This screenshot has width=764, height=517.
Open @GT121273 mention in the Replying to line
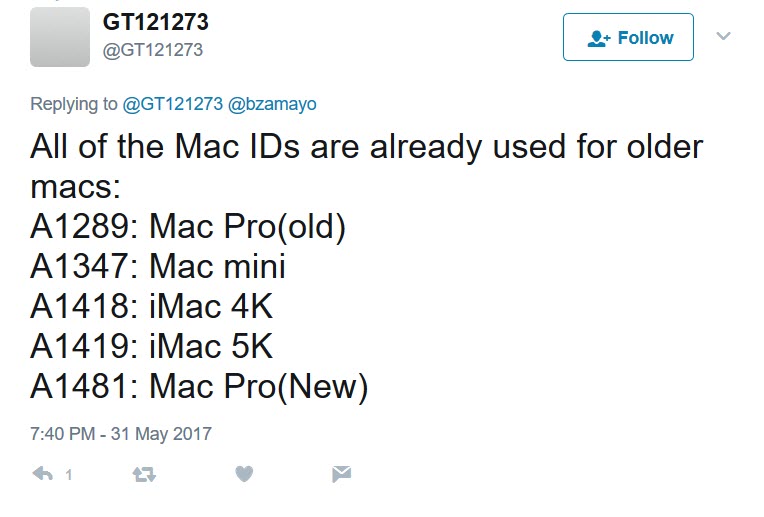[x=173, y=104]
